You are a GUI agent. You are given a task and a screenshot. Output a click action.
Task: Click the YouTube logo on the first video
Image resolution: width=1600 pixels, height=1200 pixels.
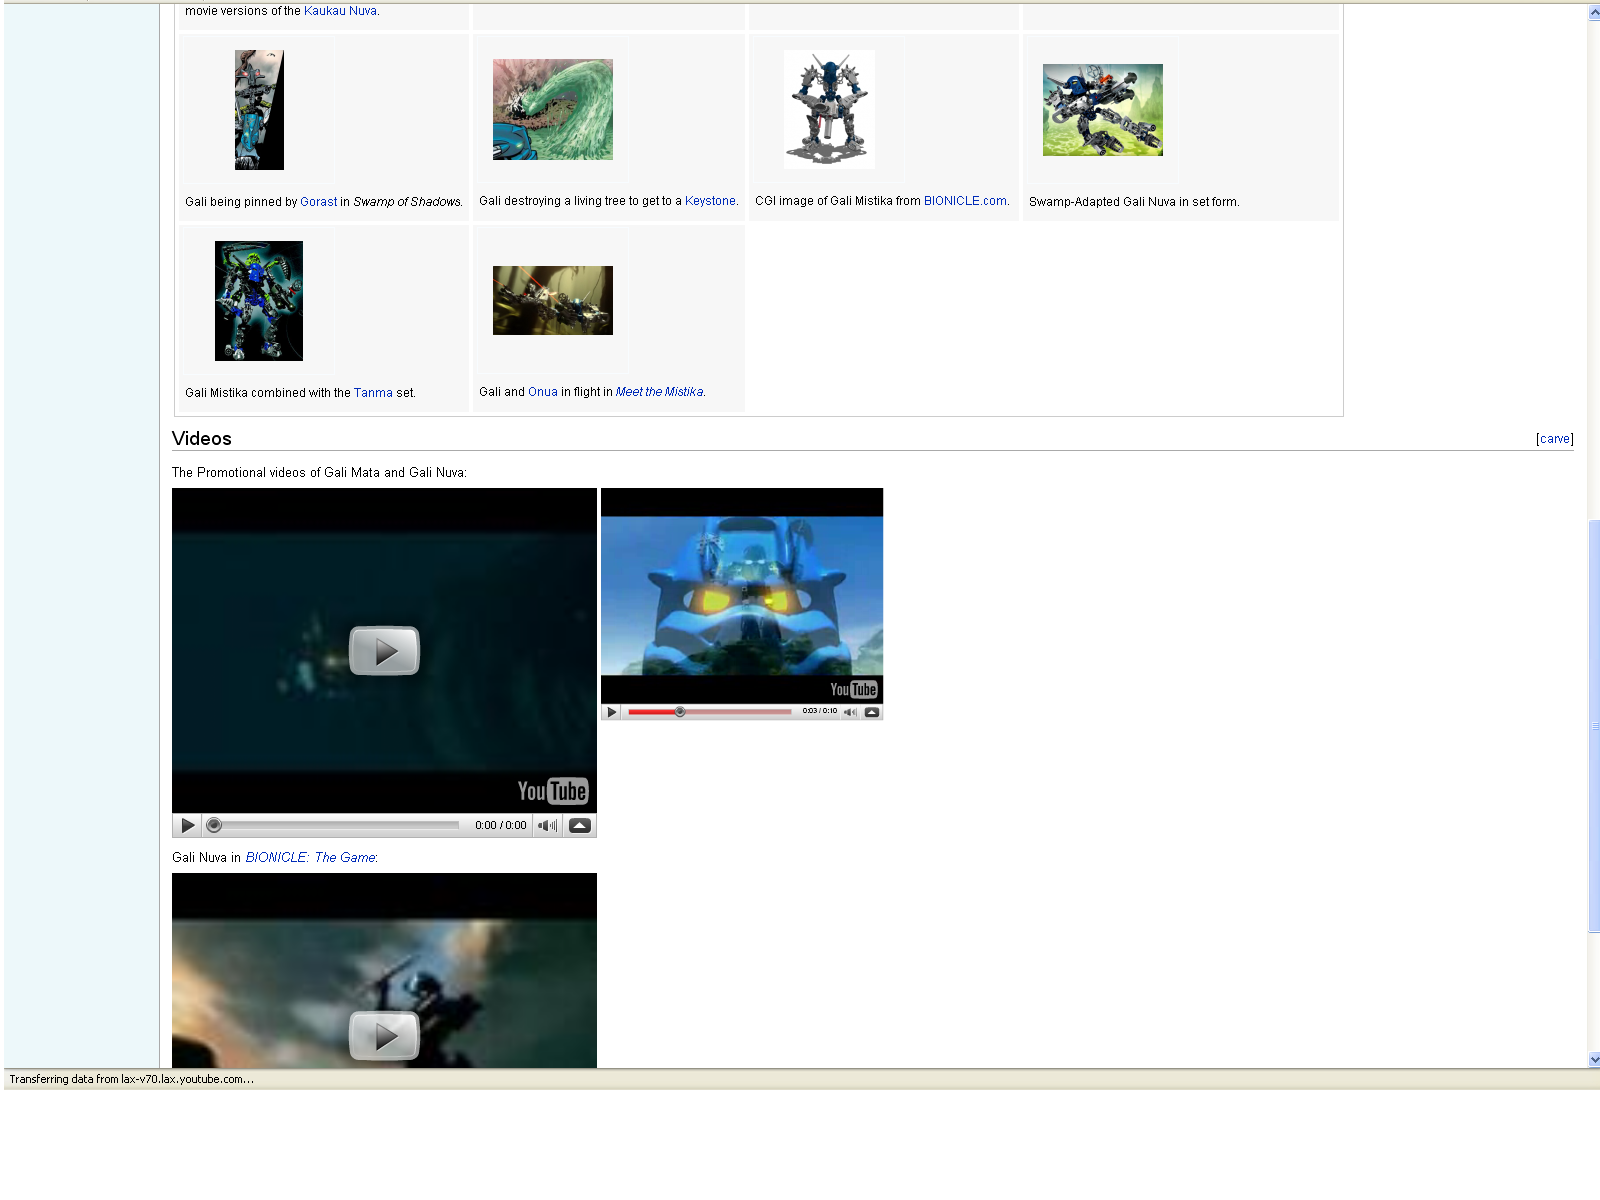click(552, 791)
